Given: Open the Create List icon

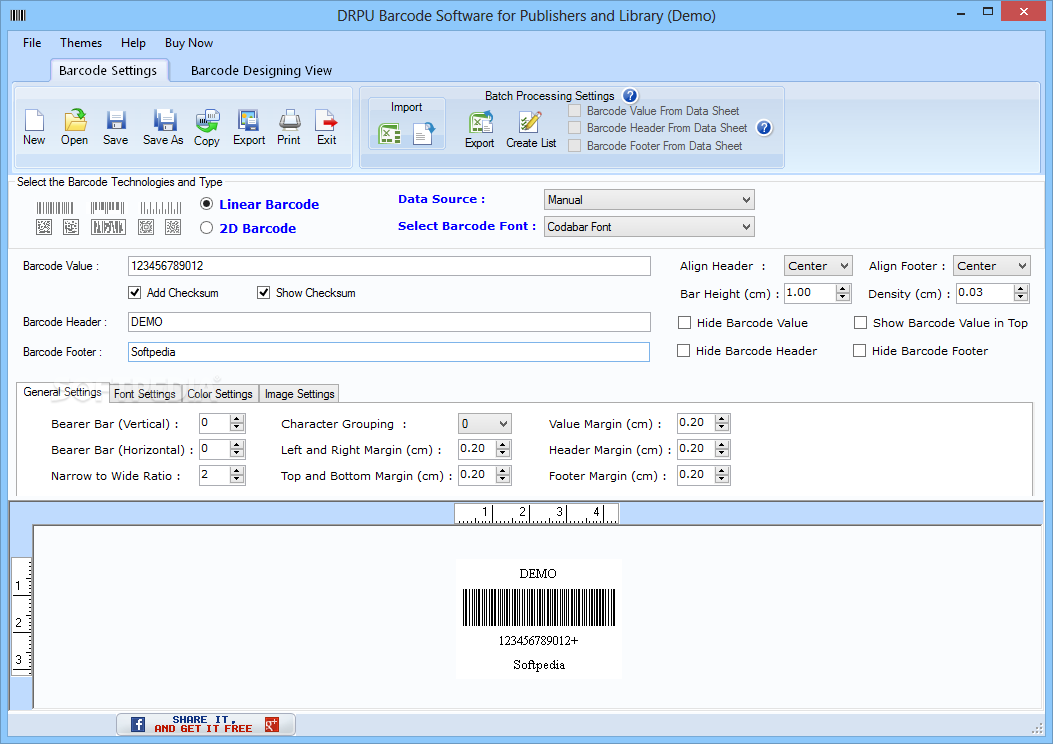Looking at the screenshot, I should 530,123.
